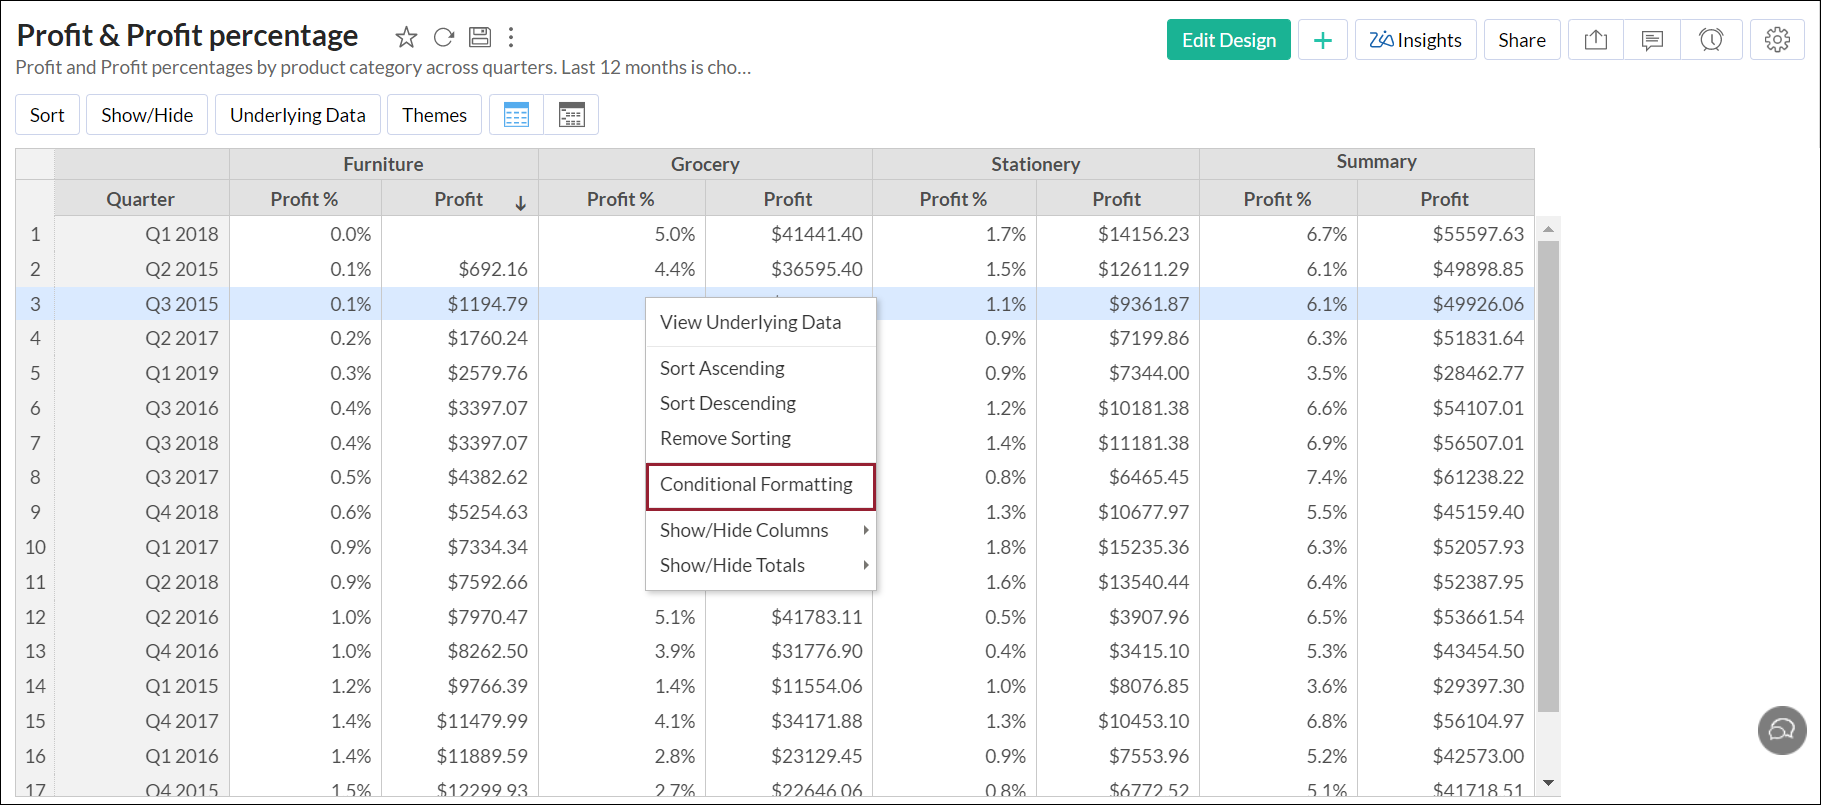The image size is (1821, 805).
Task: Click the save disk icon
Action: 480,38
